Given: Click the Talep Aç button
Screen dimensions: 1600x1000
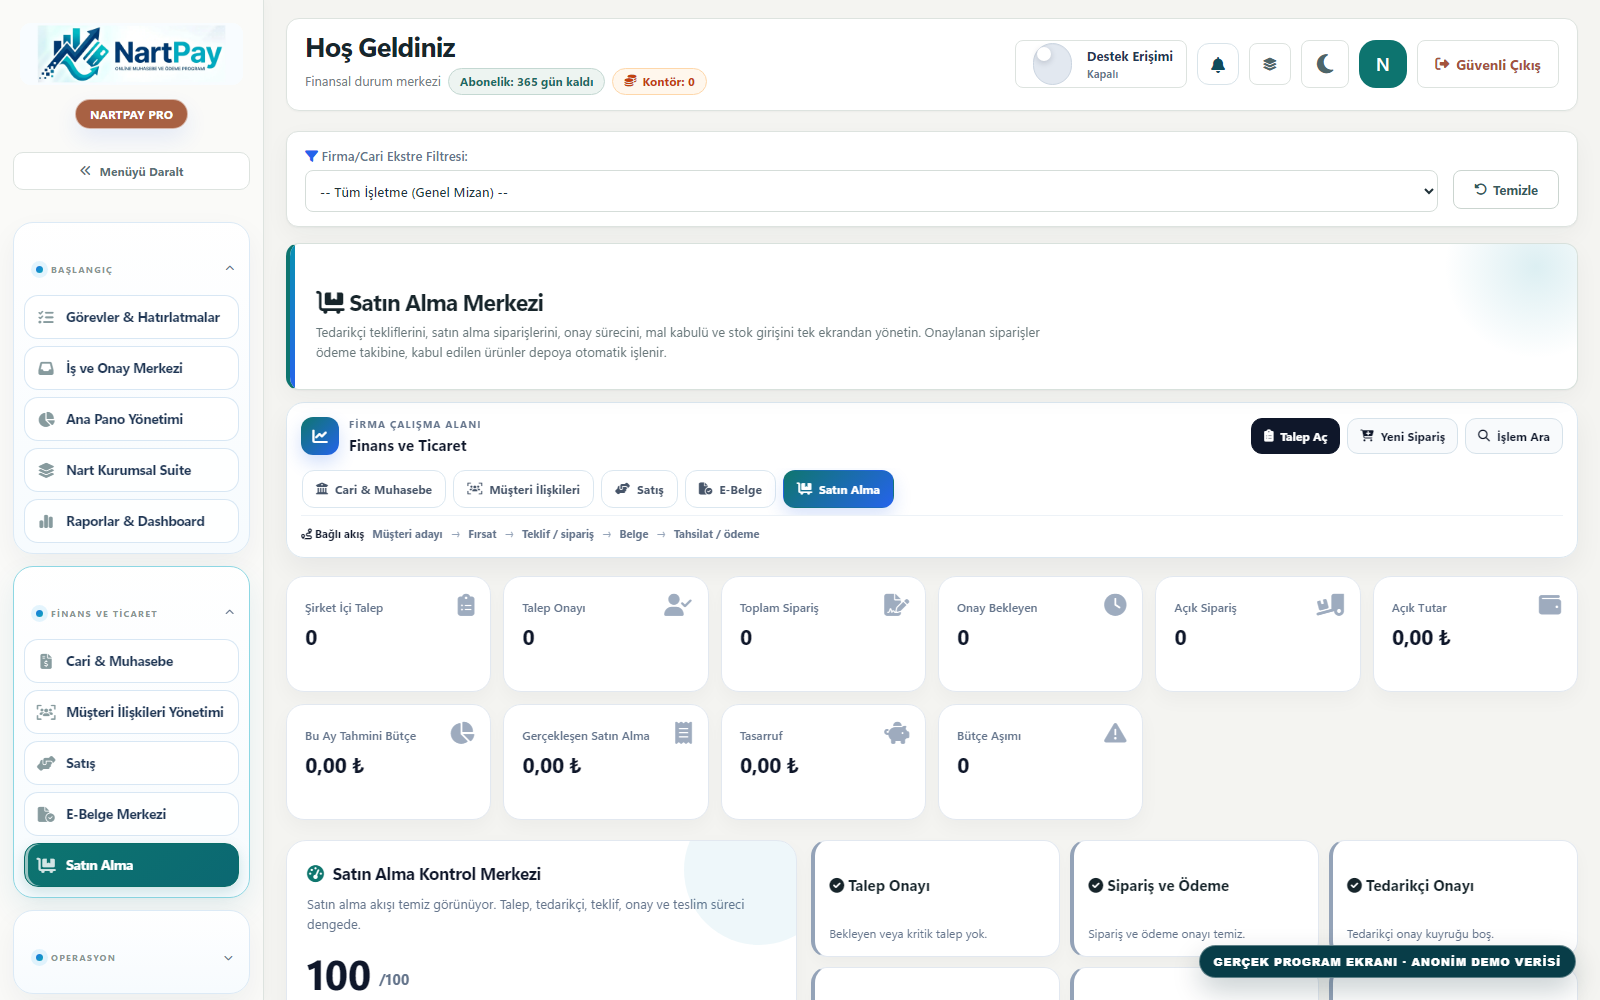Looking at the screenshot, I should 1295,436.
